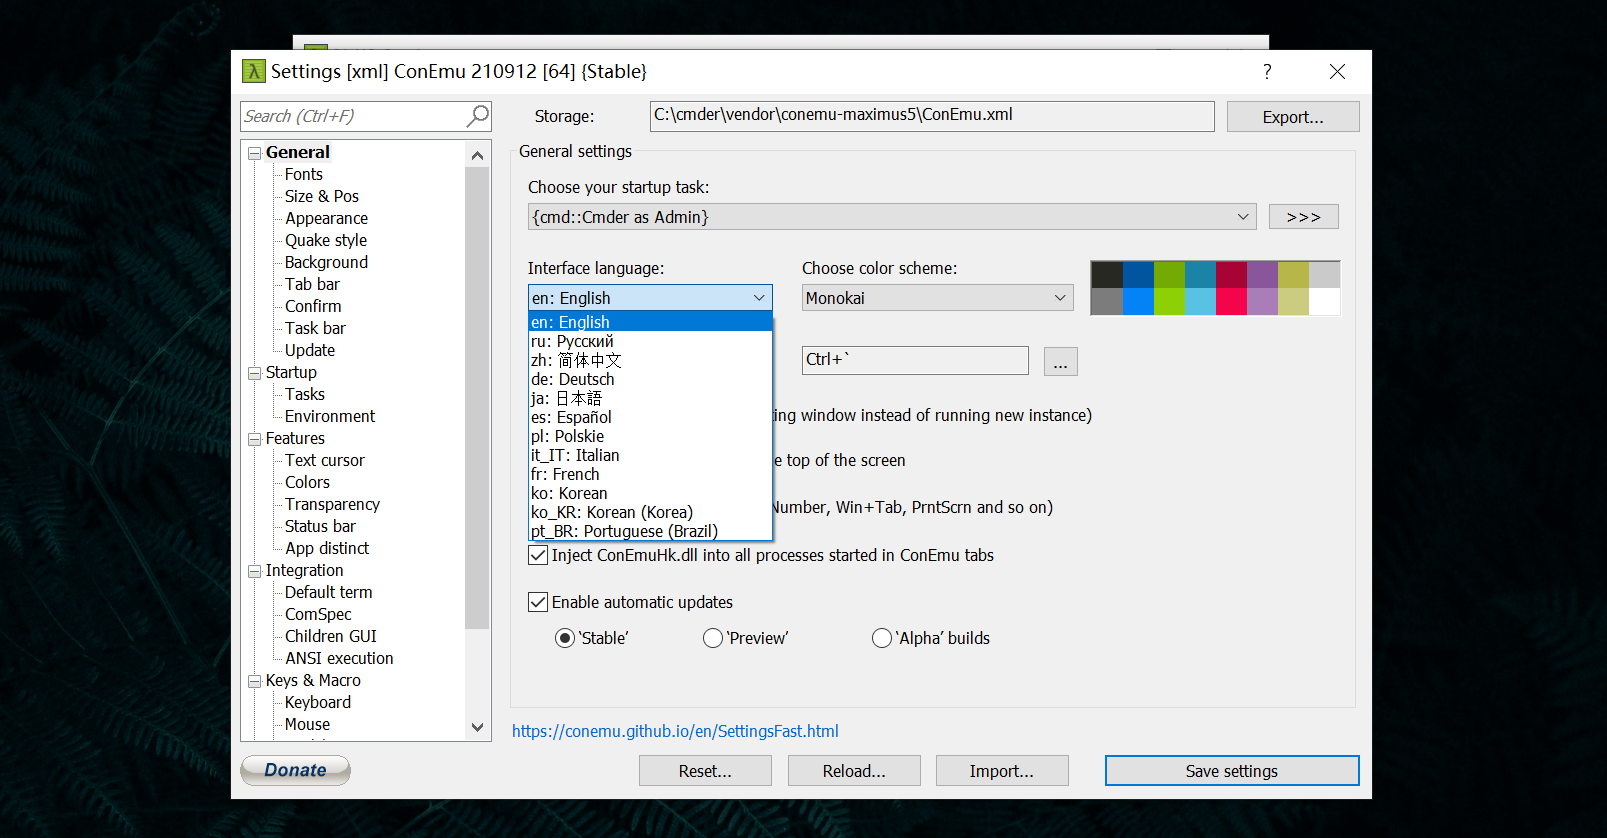Select Size & Pos in settings tree
This screenshot has height=838, width=1607.
[321, 196]
